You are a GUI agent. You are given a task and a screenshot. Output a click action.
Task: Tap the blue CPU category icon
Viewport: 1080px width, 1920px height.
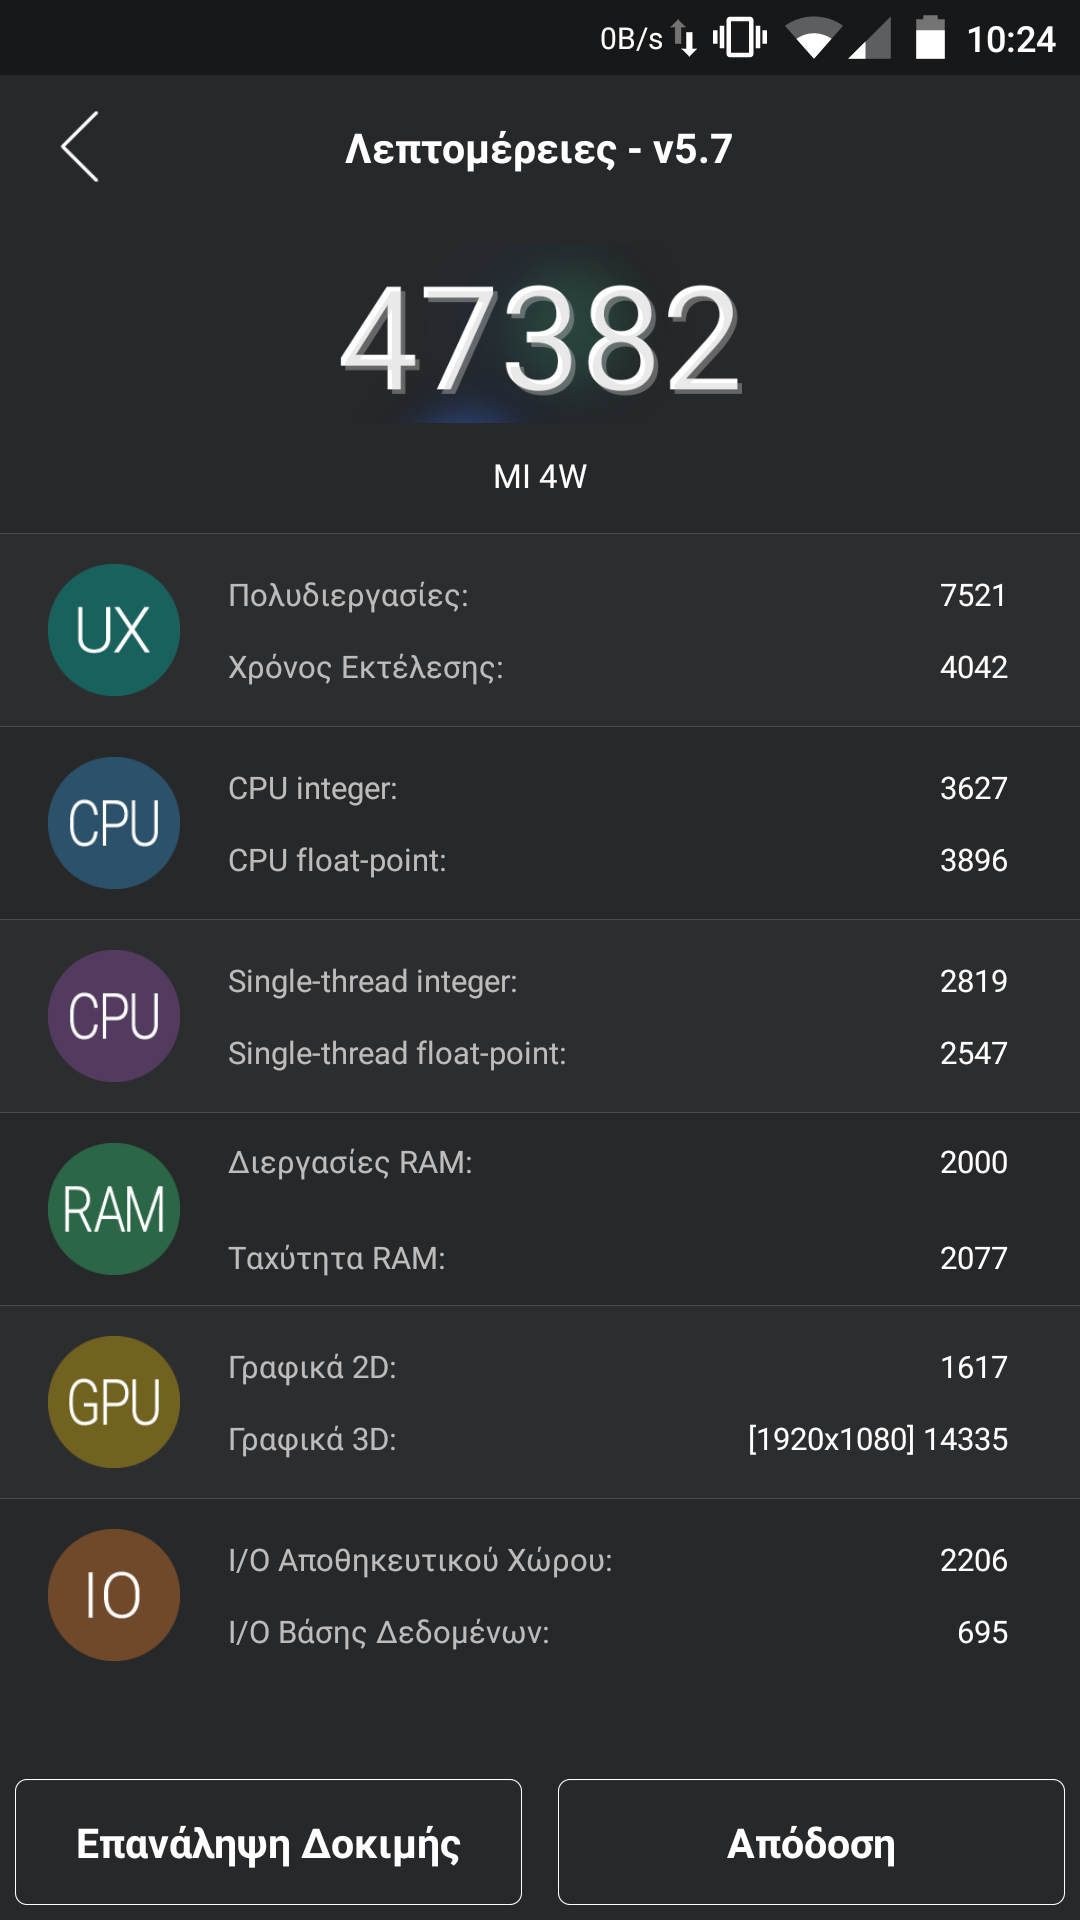[x=114, y=823]
